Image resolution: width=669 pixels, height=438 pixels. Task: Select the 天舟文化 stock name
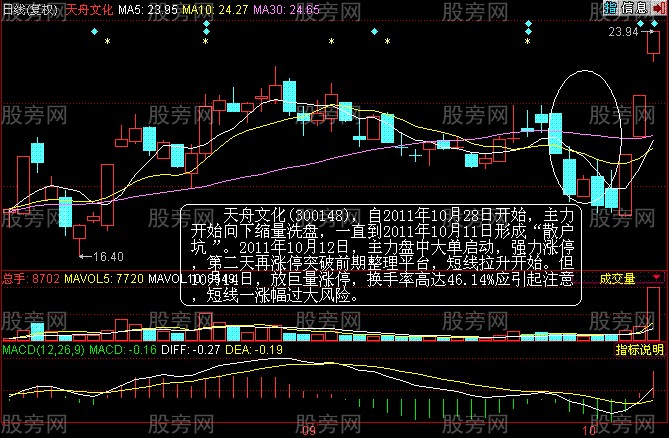pos(89,9)
